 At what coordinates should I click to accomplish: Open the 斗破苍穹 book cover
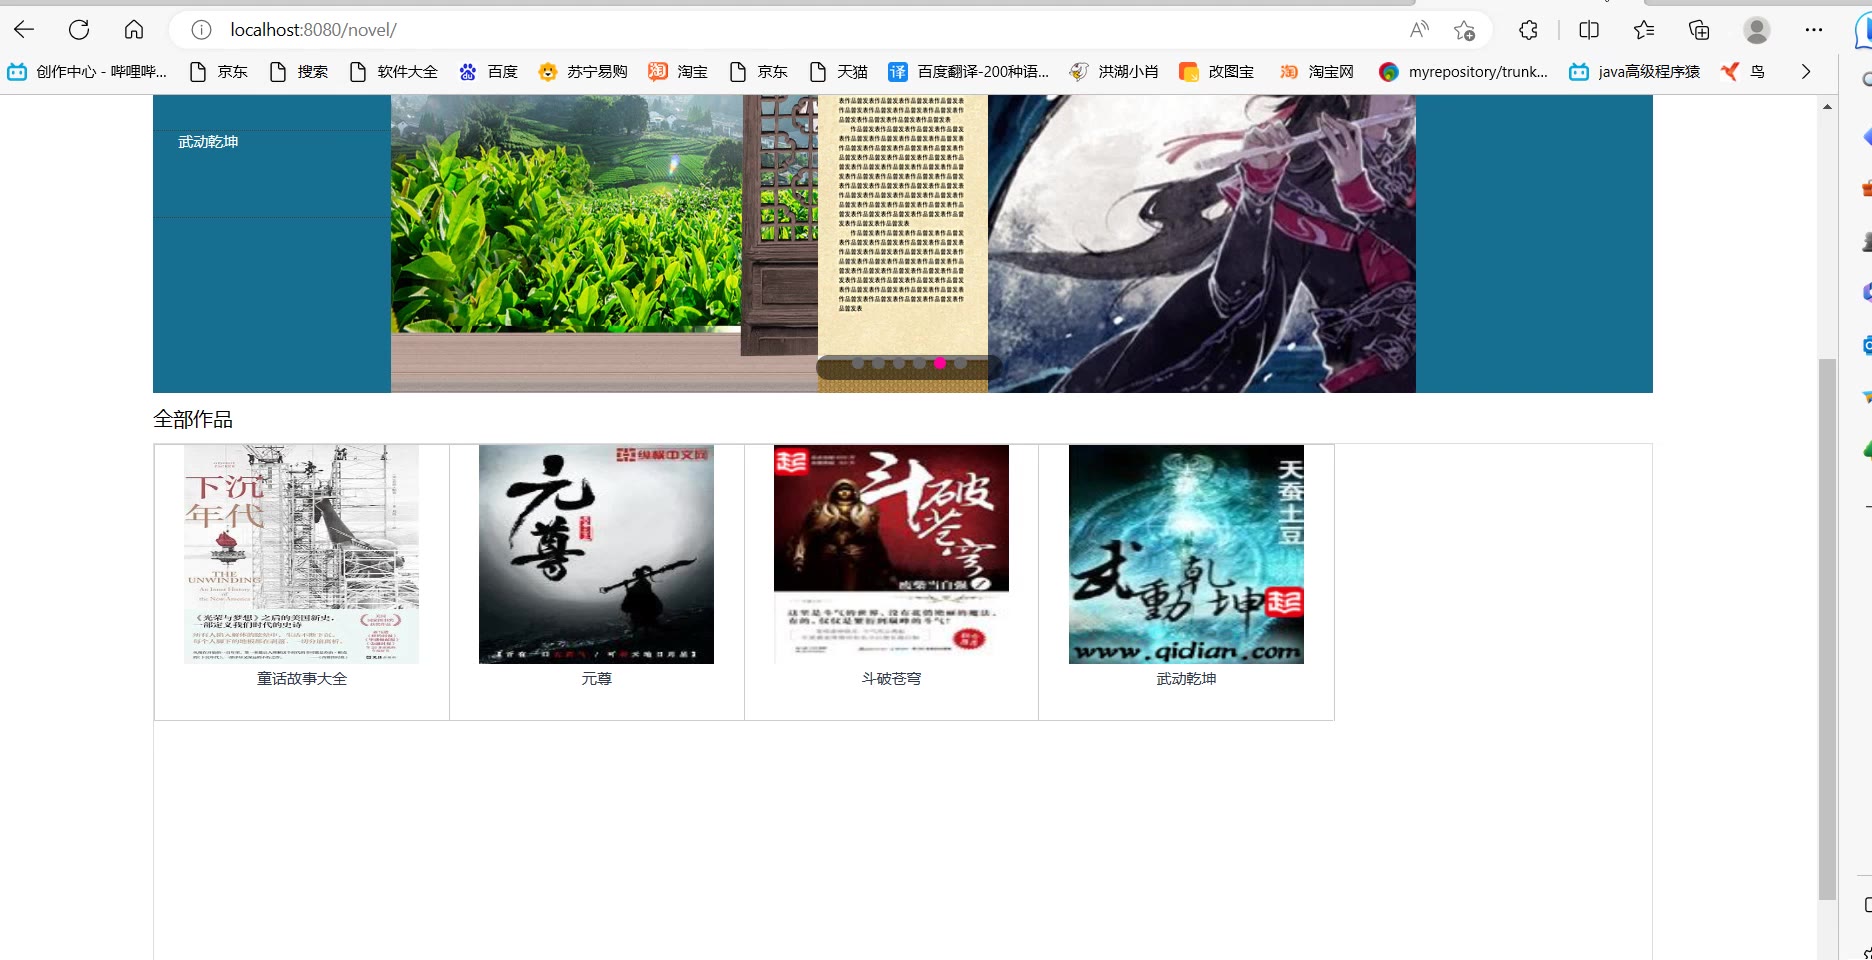click(891, 554)
